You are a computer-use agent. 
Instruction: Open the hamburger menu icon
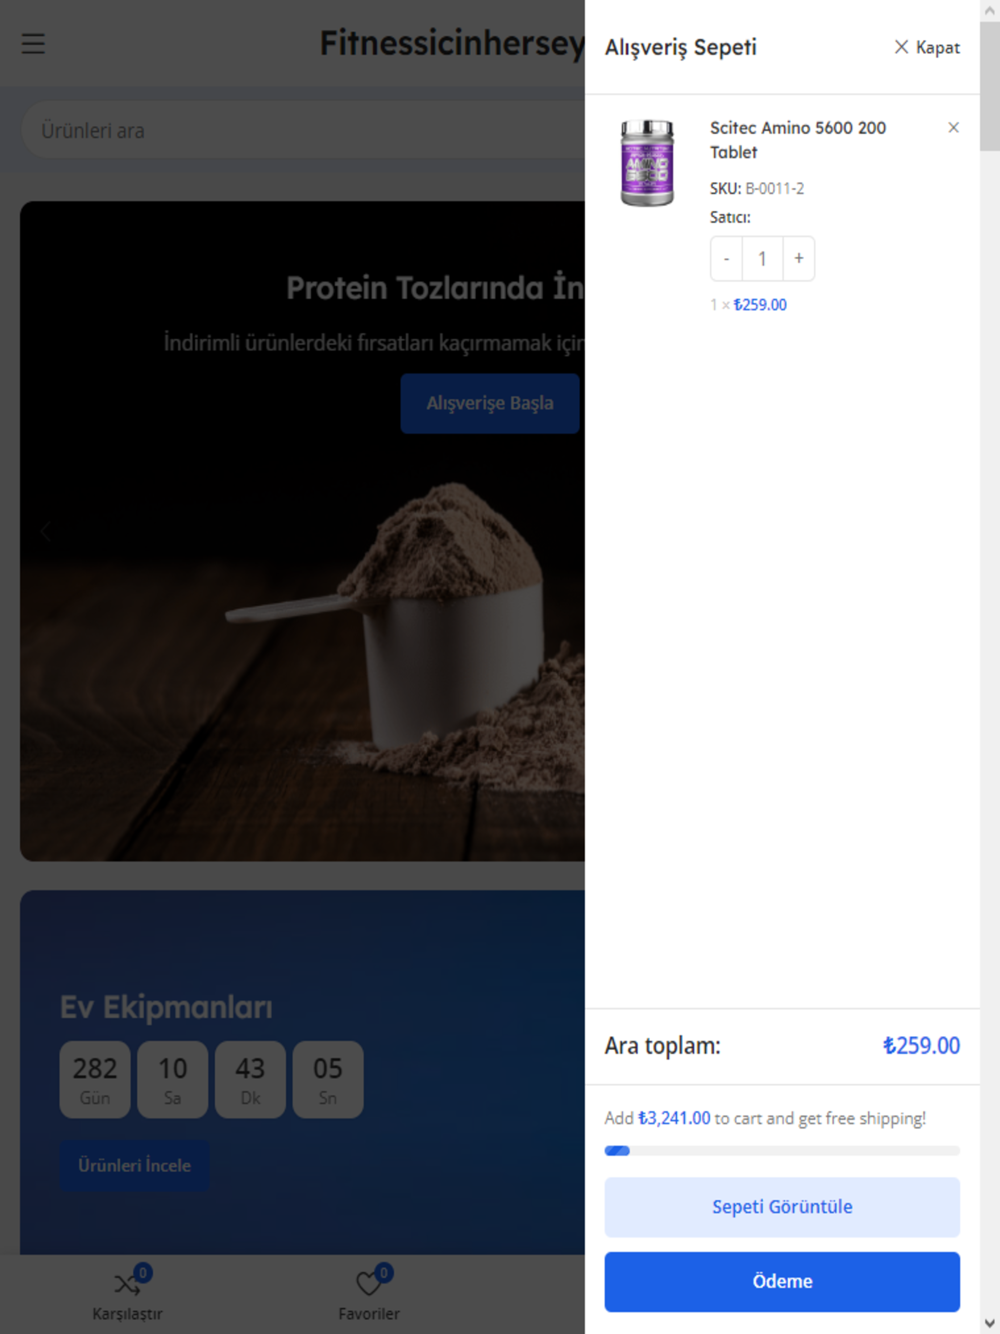[x=33, y=44]
